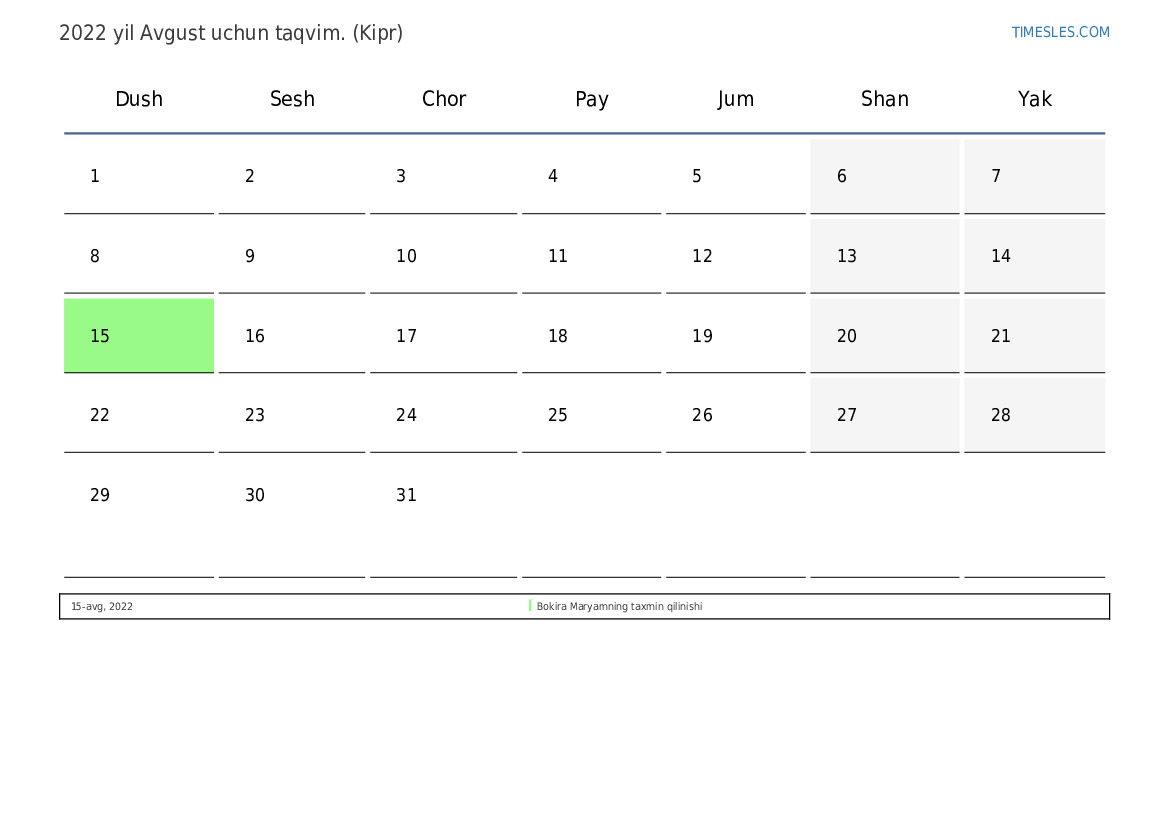Pick day 10 in the calendar
Image resolution: width=1169 pixels, height=827 pixels.
[444, 257]
